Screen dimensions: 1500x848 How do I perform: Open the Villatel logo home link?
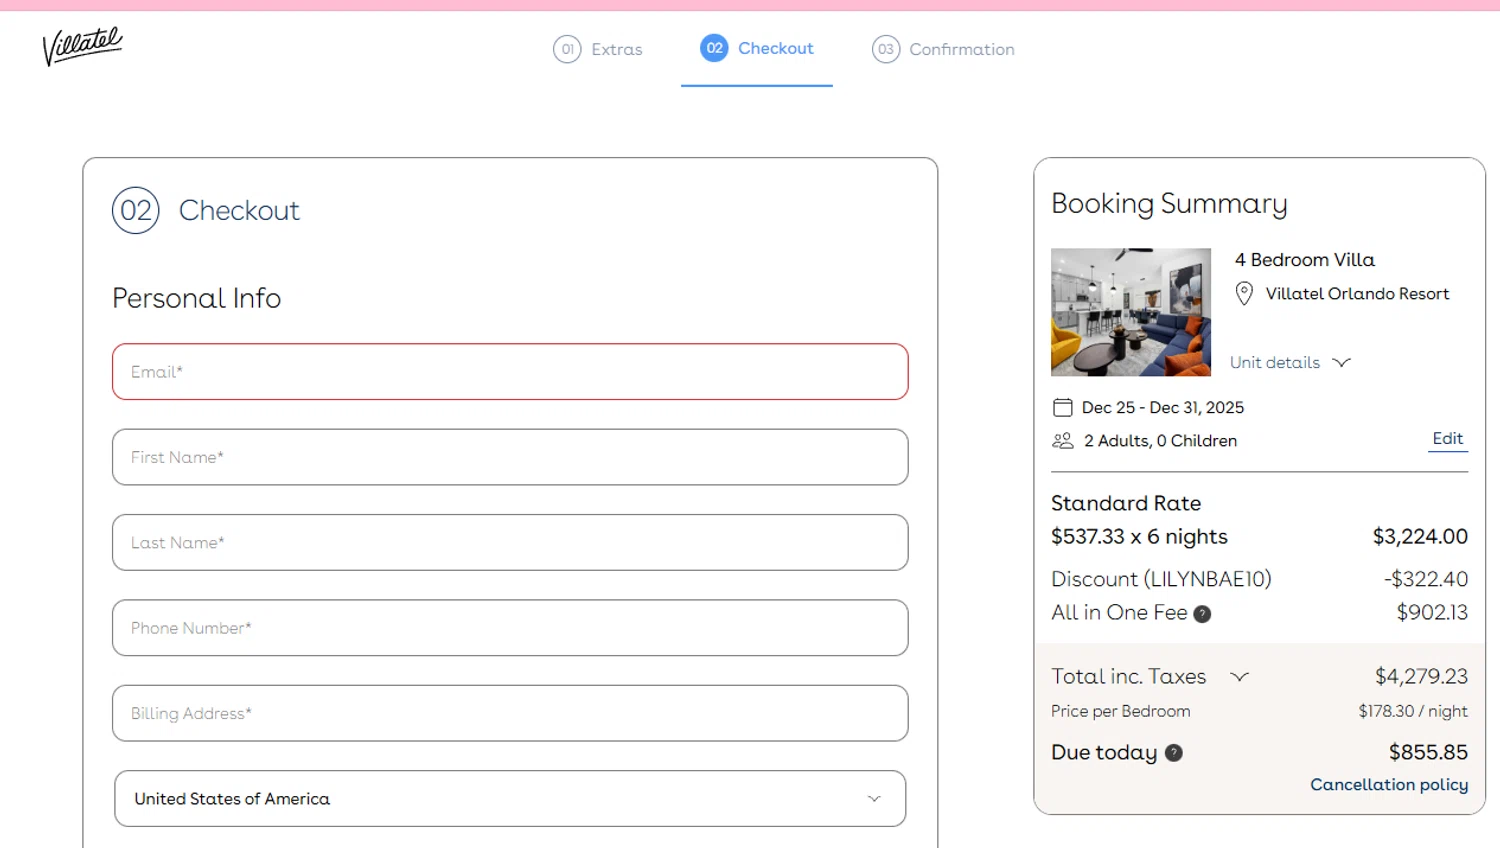[x=82, y=46]
